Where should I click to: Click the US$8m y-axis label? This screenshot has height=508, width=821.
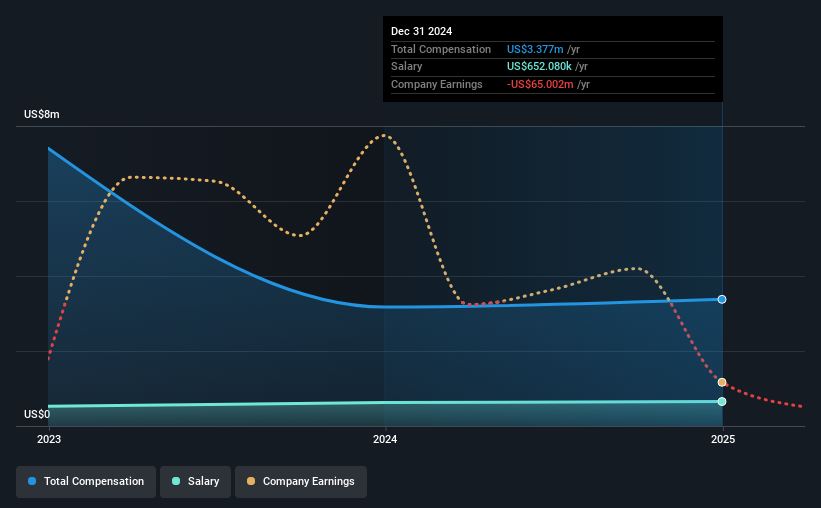(42, 114)
